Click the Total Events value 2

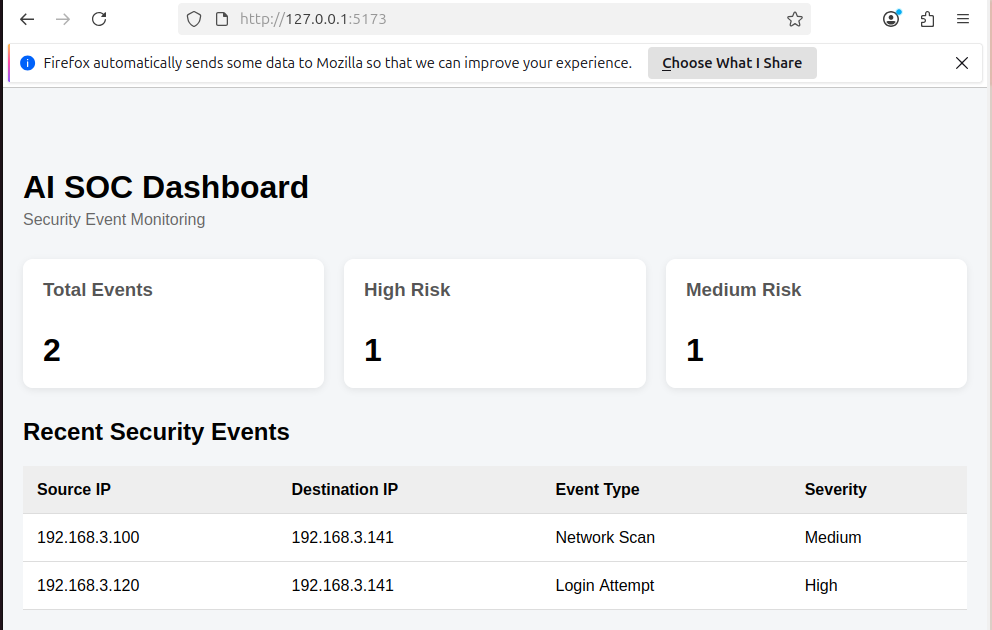pos(52,350)
